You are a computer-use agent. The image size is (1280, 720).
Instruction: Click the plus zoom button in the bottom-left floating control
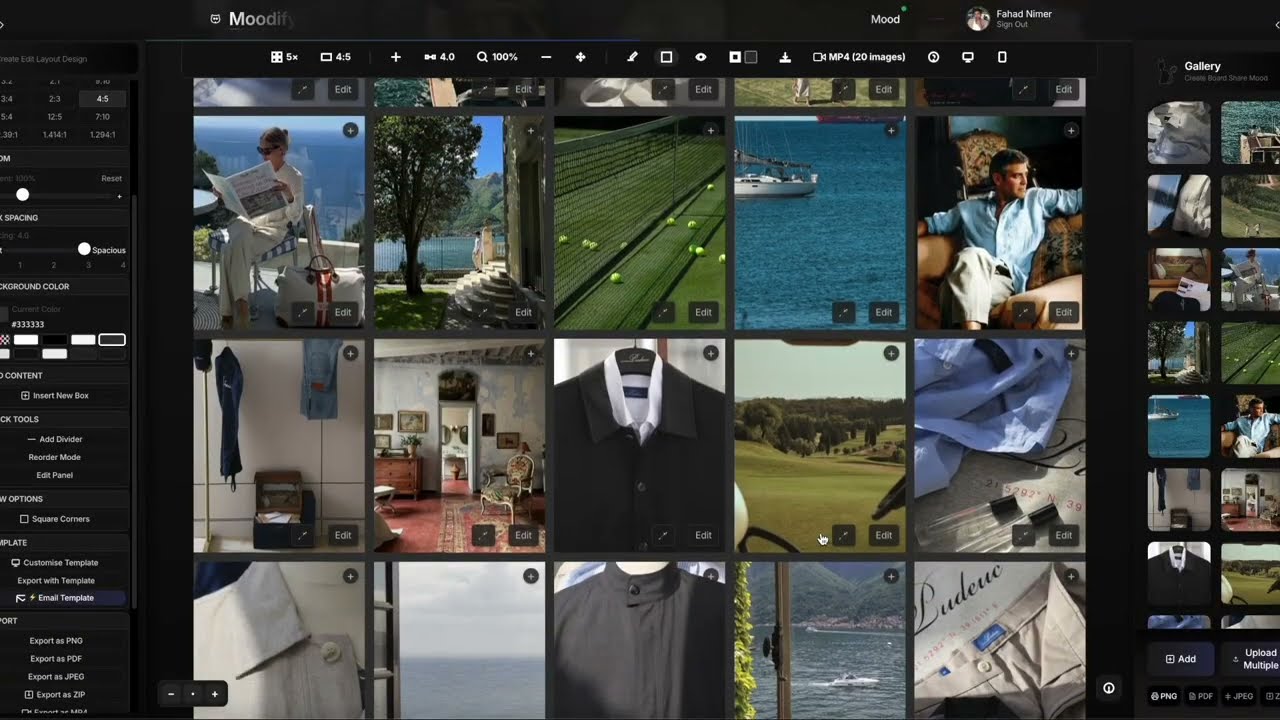point(214,694)
